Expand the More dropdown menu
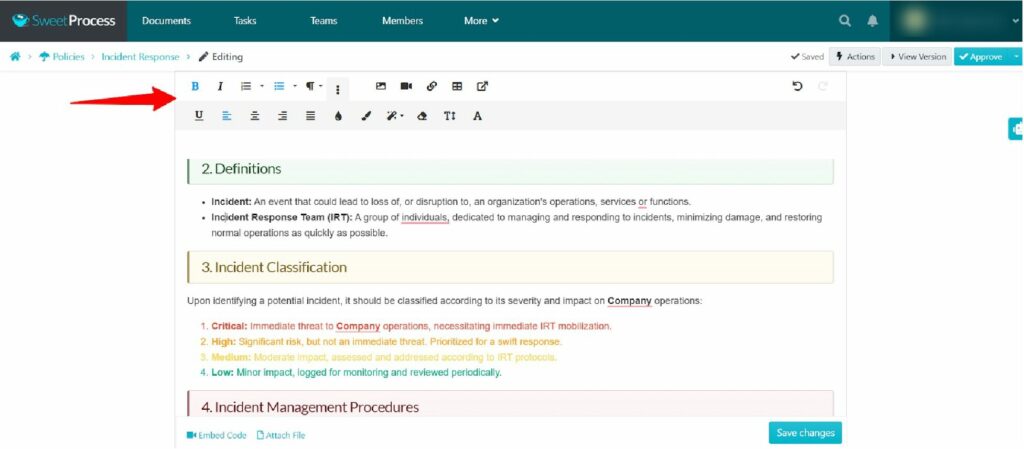This screenshot has height=449, width=1024. point(481,21)
